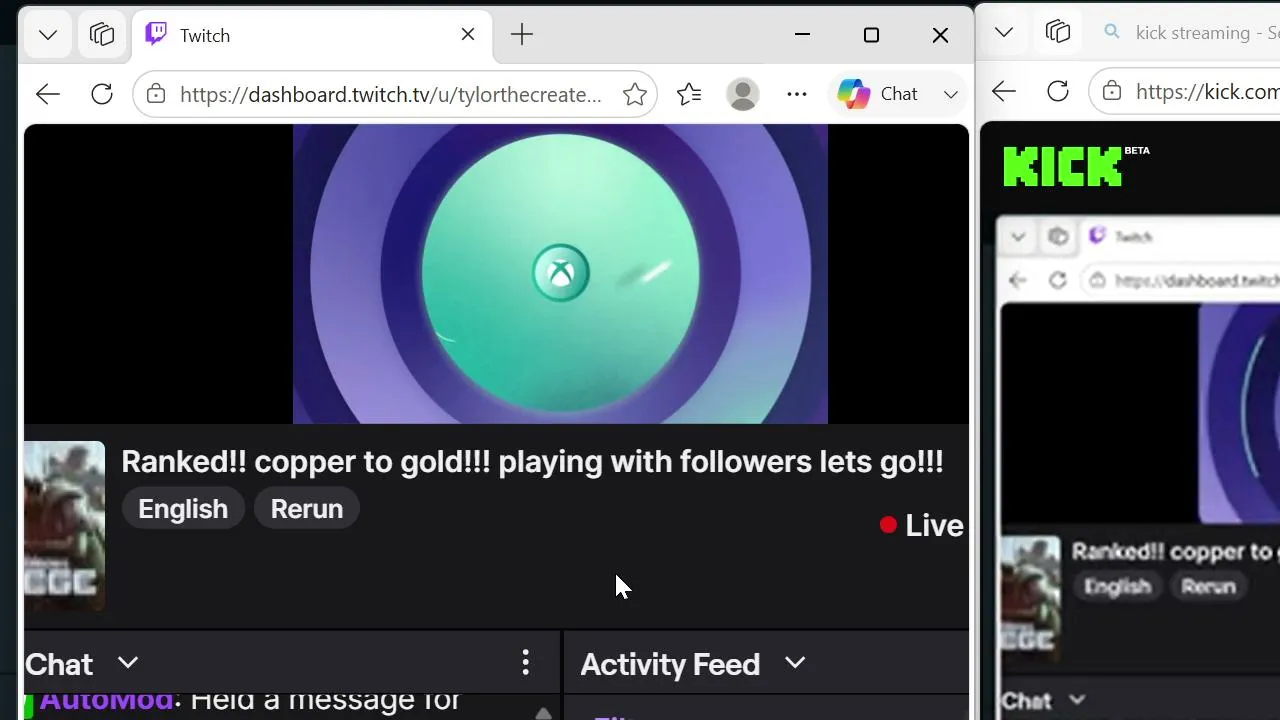Expand the Chat panel dropdown chevron
1280x720 pixels.
[x=128, y=662]
